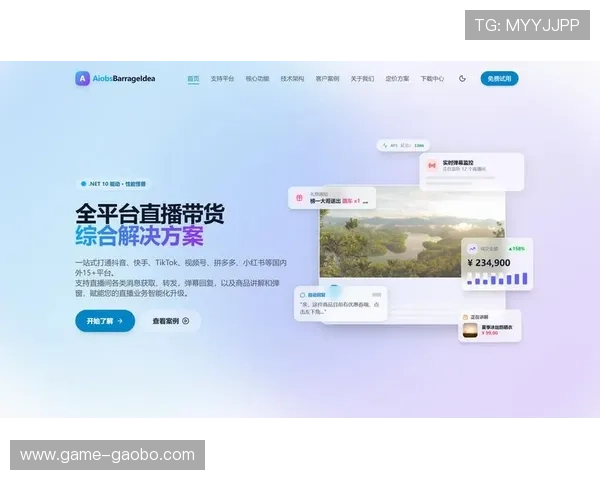Click the auto-reply circle icon
The image size is (600, 480).
pos(303,295)
